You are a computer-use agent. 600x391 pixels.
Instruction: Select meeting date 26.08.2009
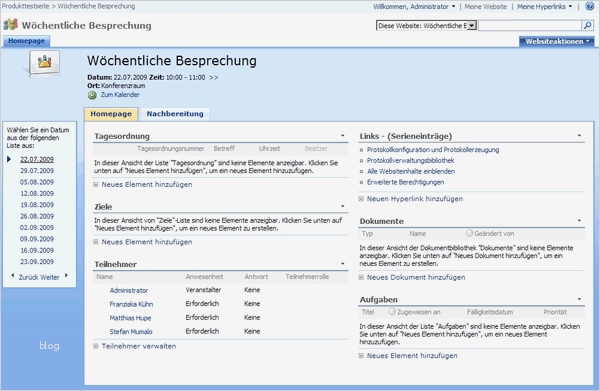click(37, 216)
